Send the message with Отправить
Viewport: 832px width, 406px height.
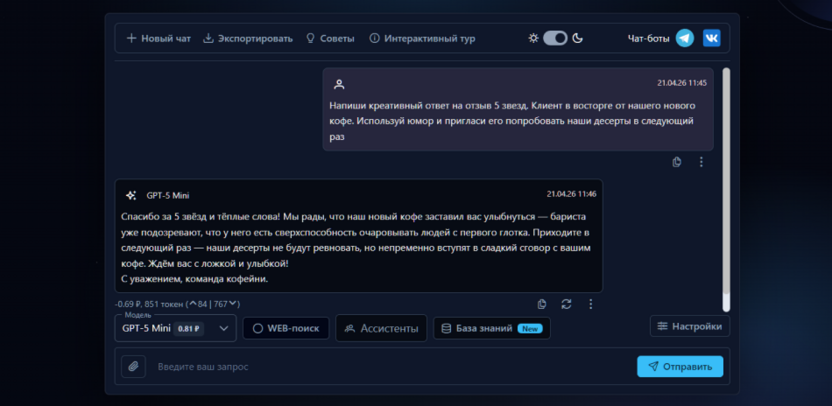pos(680,366)
